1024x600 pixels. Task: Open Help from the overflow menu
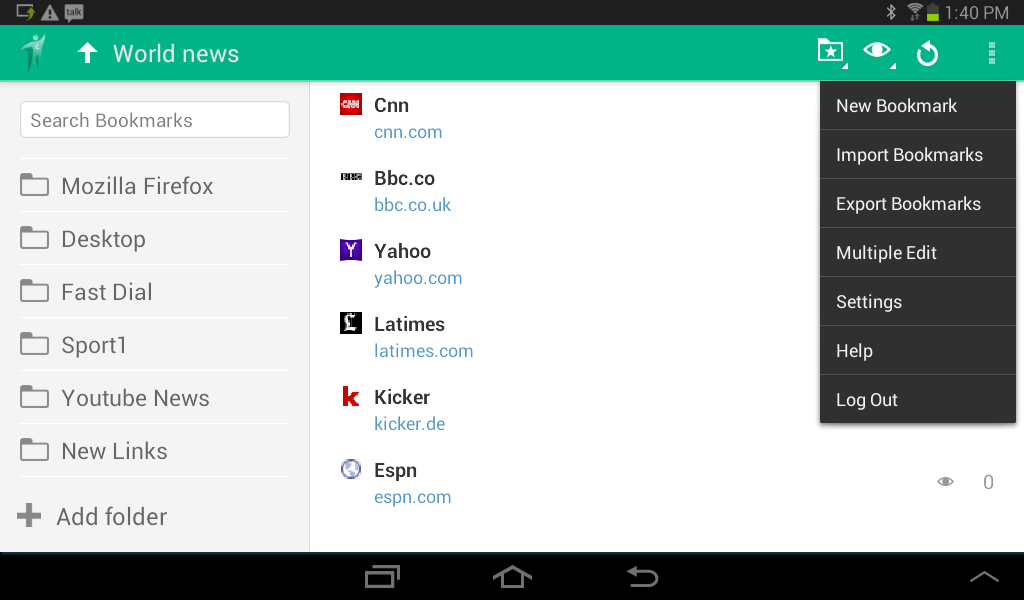pyautogui.click(x=918, y=351)
